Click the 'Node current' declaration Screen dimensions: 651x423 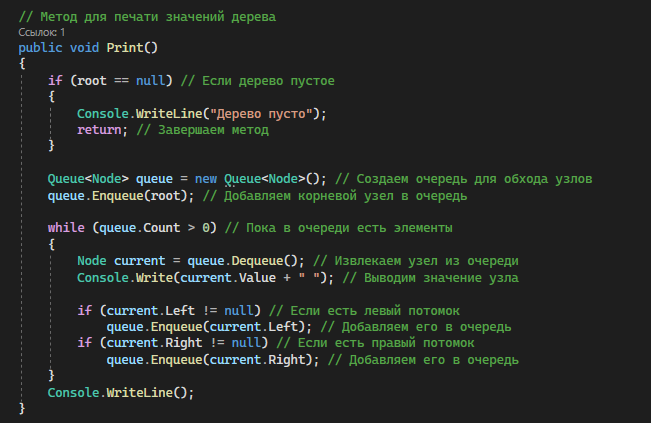click(x=121, y=261)
